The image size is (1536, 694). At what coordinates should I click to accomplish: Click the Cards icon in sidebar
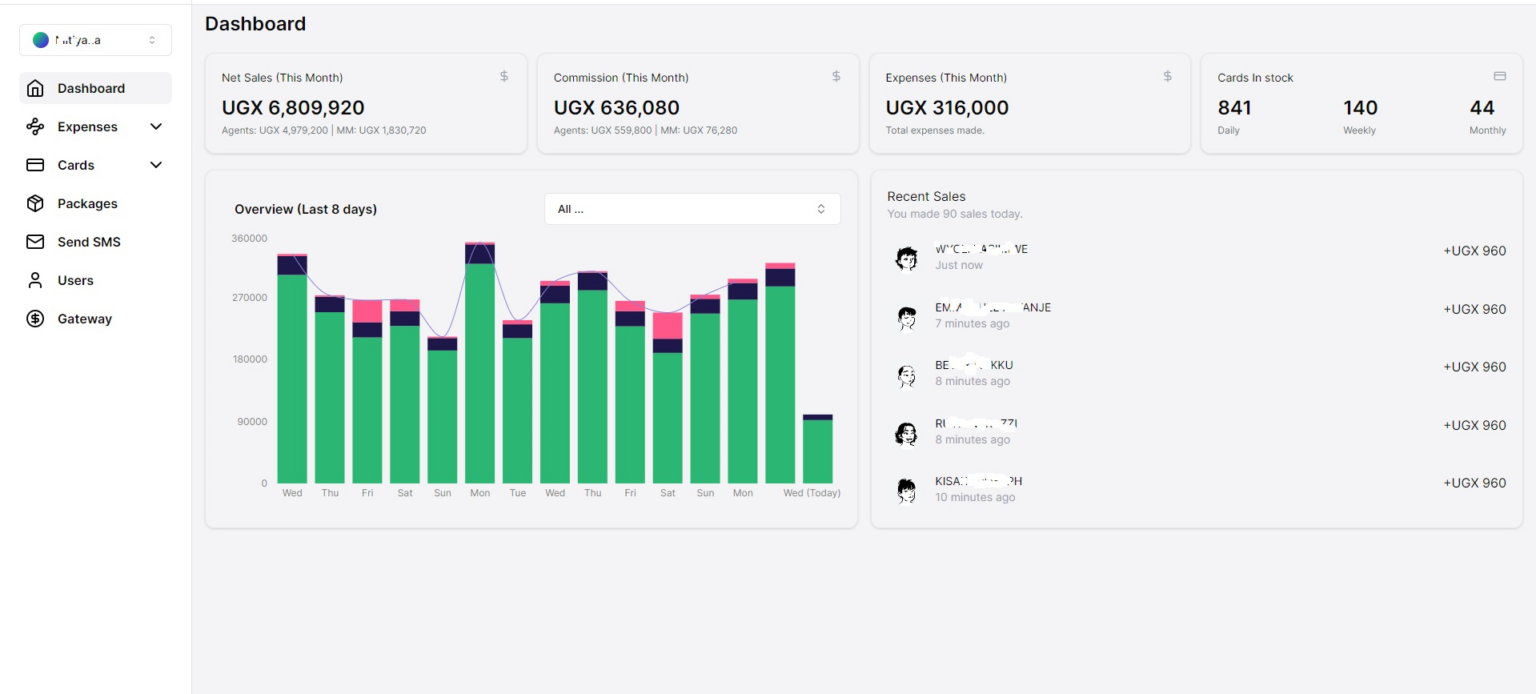[x=35, y=165]
